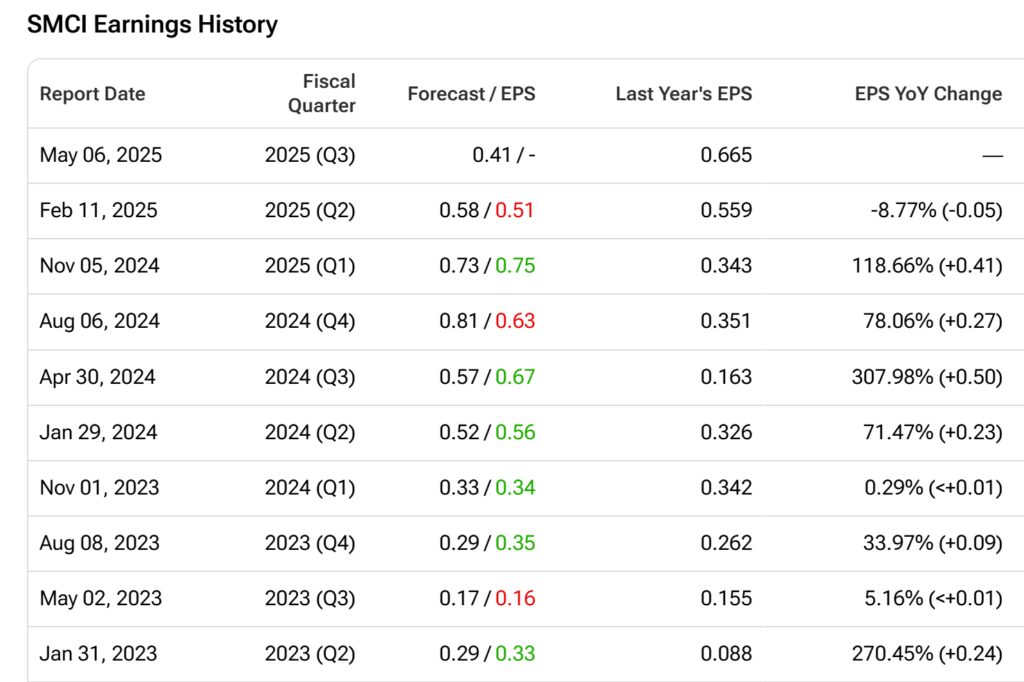Select the 'Nov 05, 2024' report date
The height and width of the screenshot is (682, 1024).
pyautogui.click(x=99, y=266)
